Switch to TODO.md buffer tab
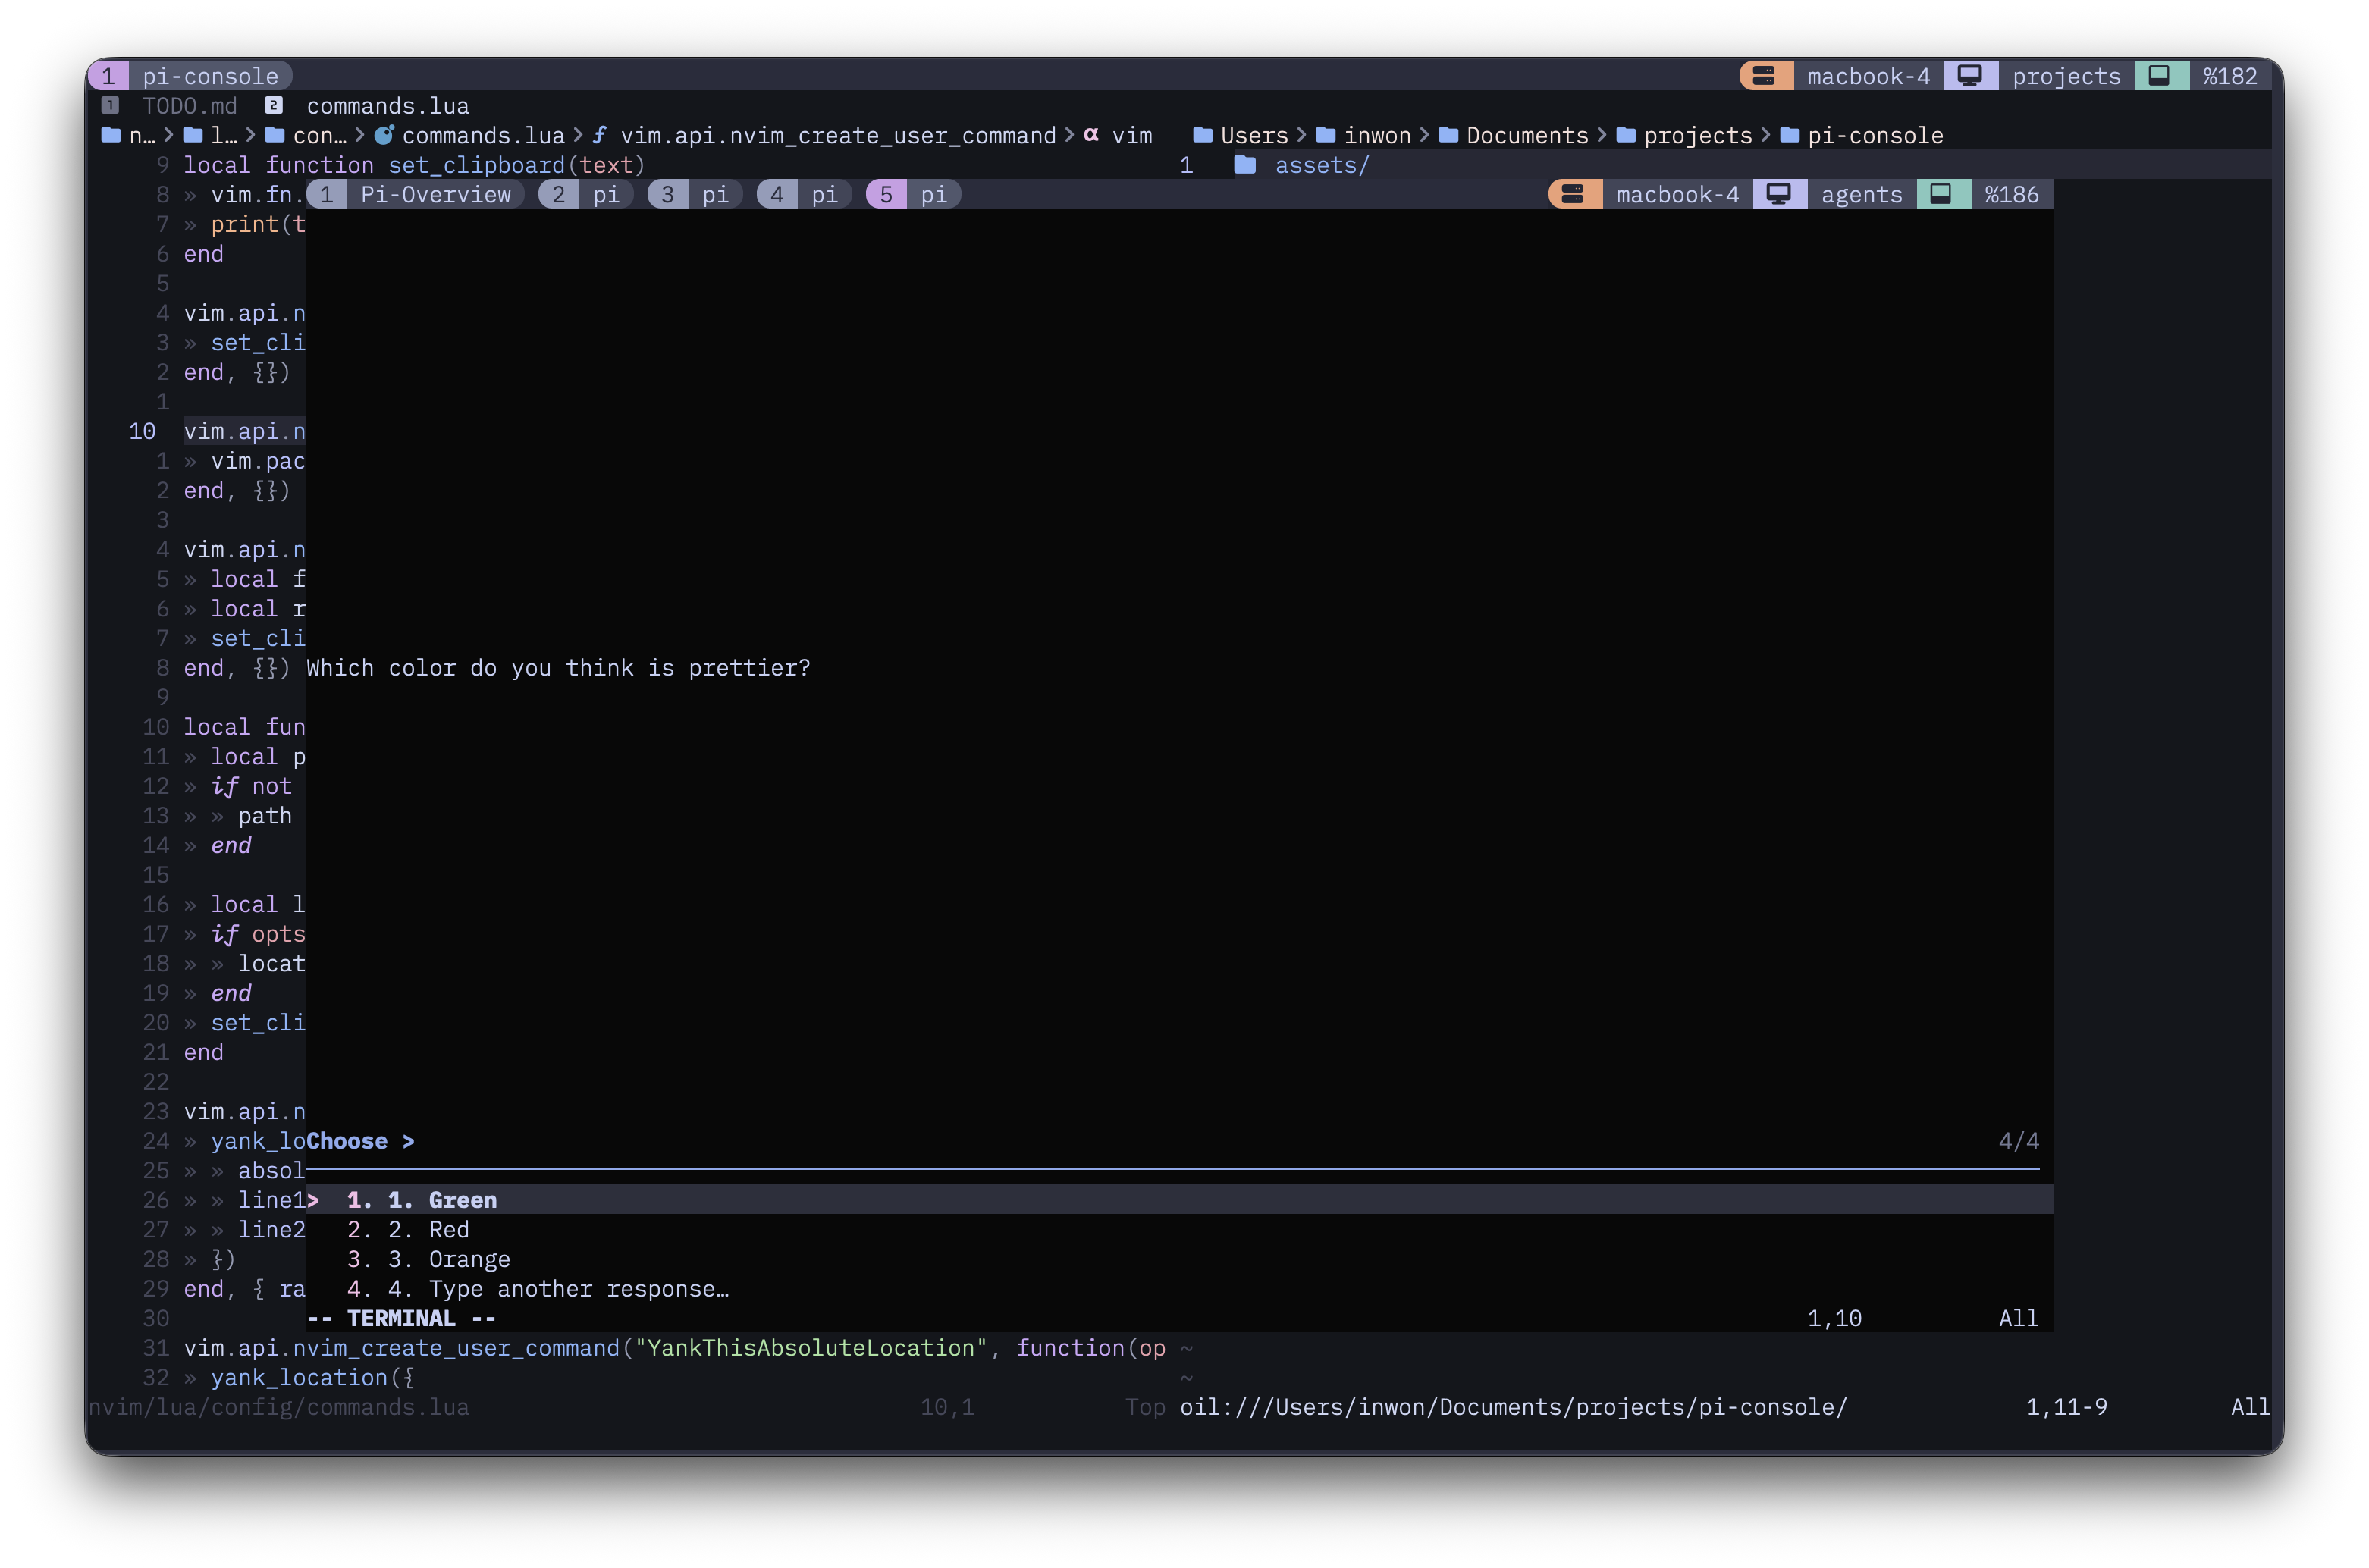 (190, 106)
